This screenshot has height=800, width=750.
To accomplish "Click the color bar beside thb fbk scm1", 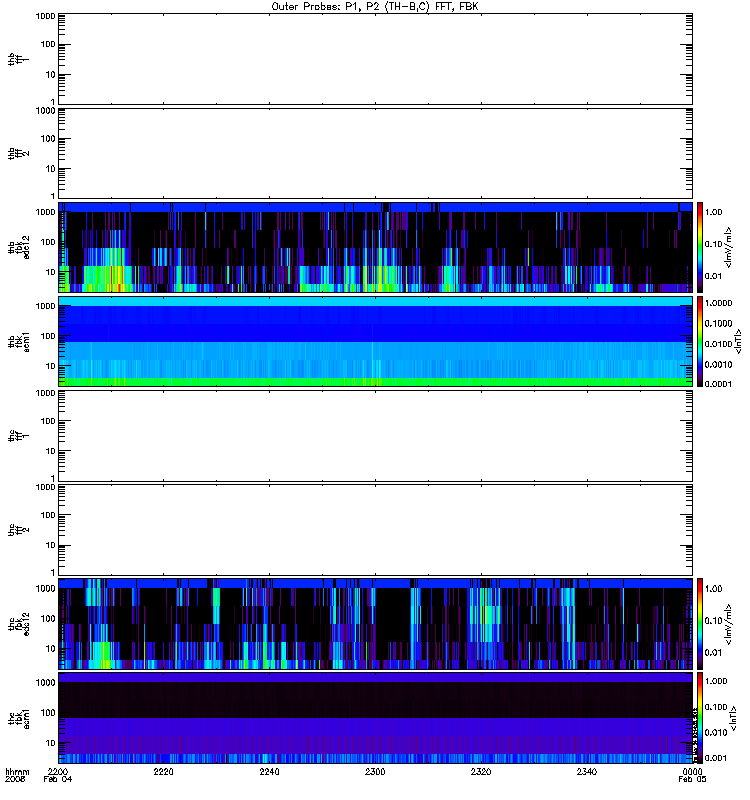I will coord(700,341).
